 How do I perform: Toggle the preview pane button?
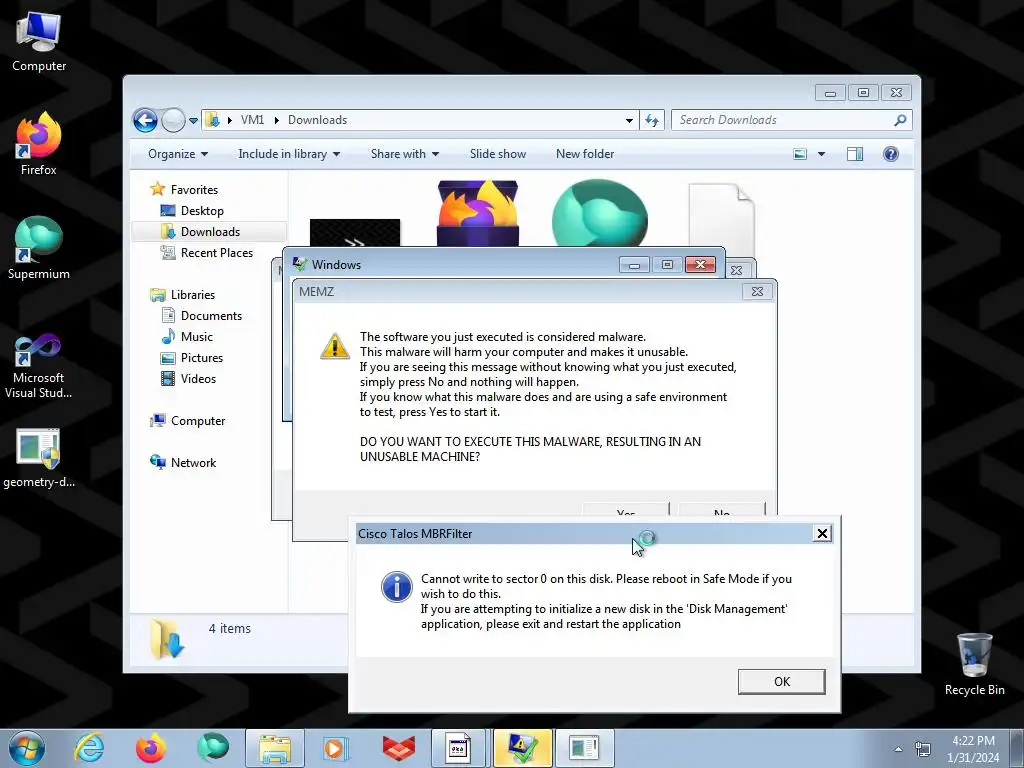[x=854, y=154]
